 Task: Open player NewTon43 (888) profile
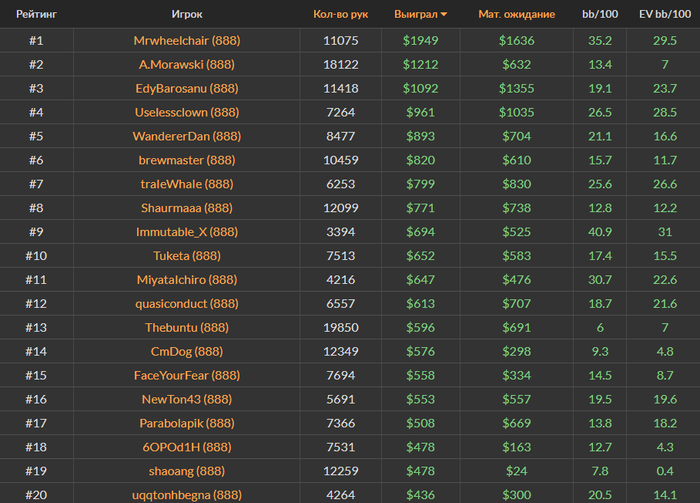tap(187, 399)
